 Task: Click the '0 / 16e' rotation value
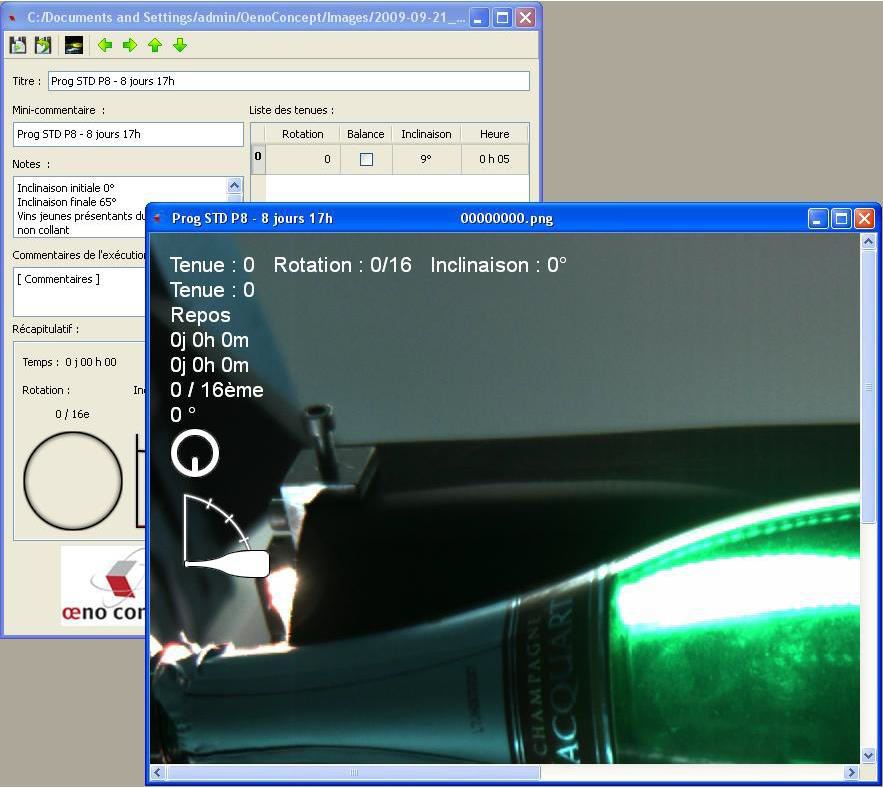click(72, 414)
